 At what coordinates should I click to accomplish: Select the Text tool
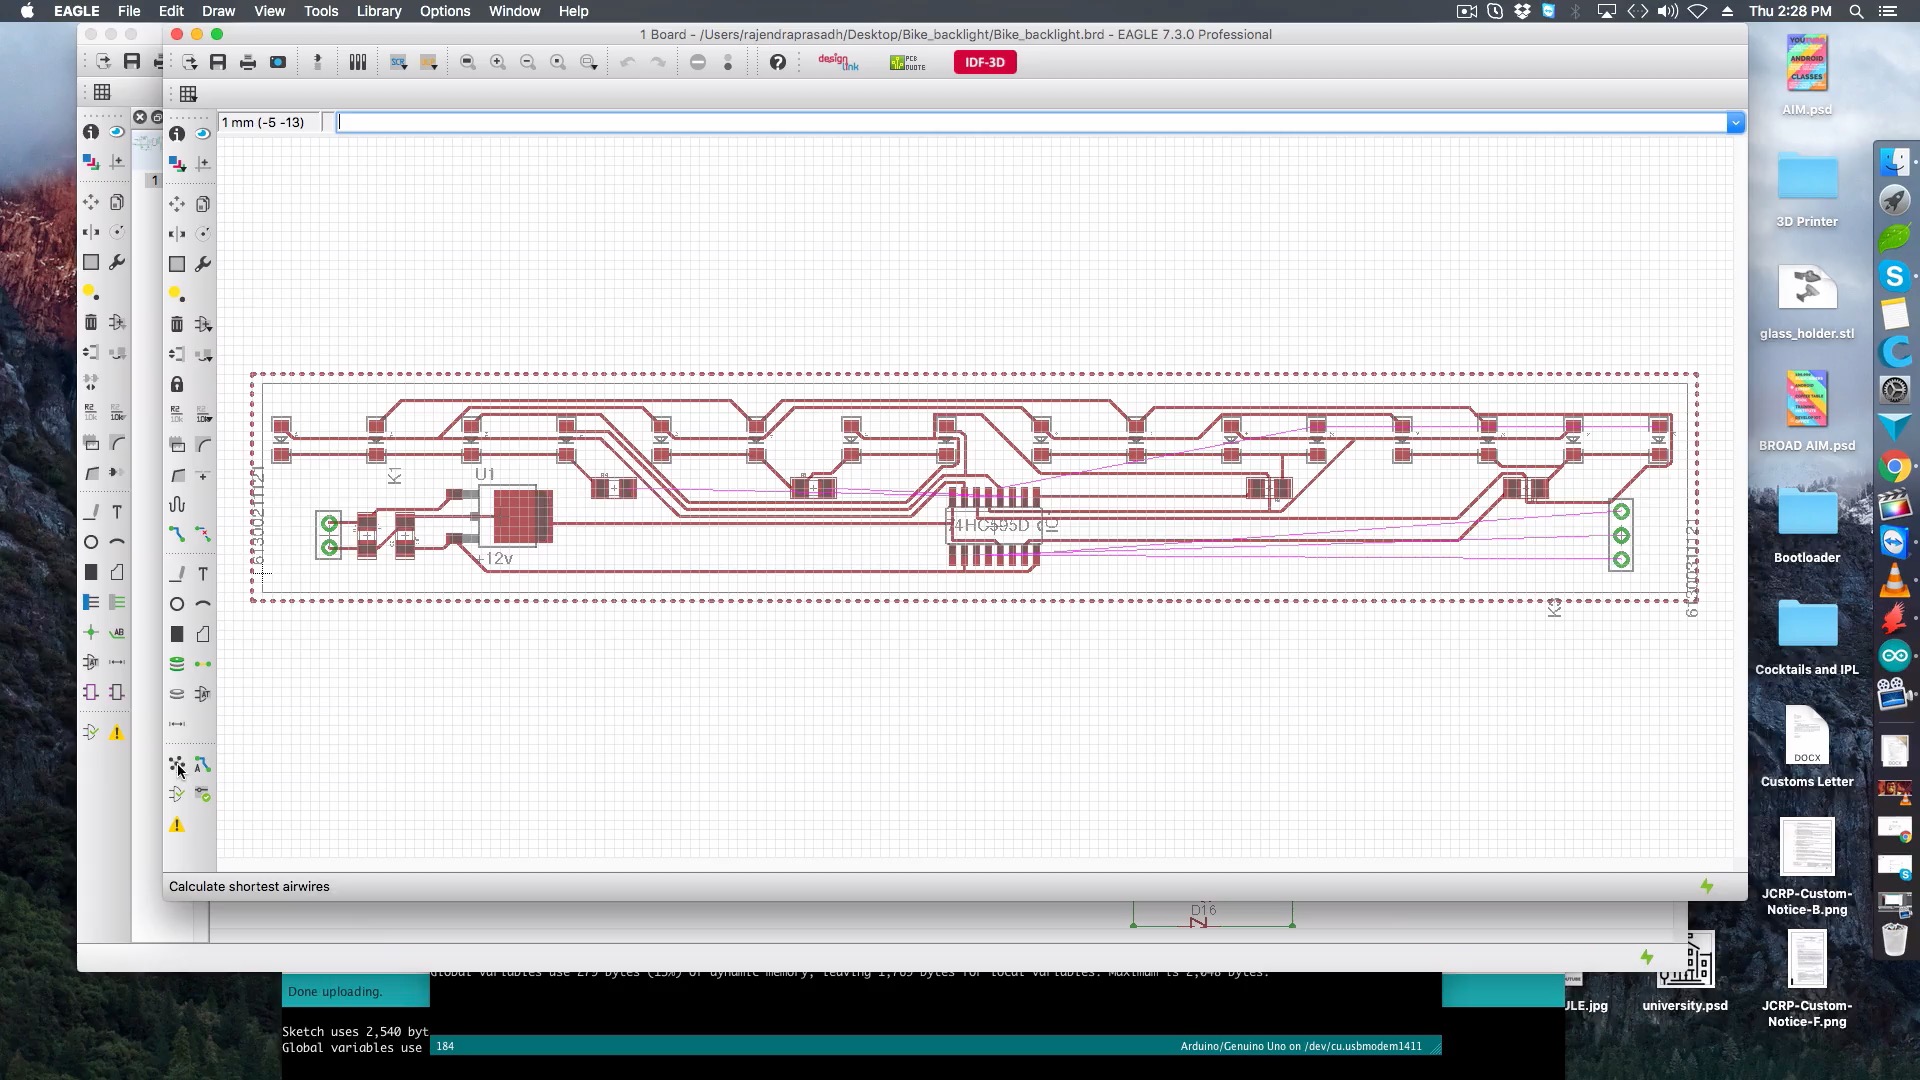pyautogui.click(x=203, y=574)
